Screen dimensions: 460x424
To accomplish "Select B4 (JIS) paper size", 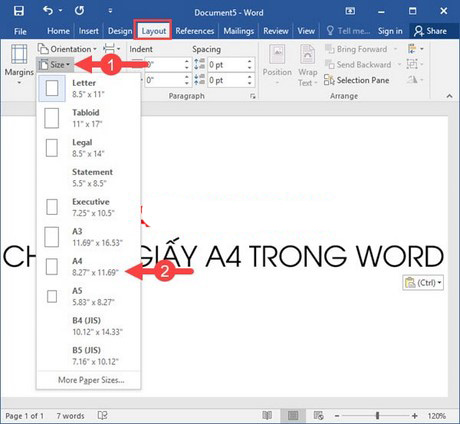I will point(89,326).
